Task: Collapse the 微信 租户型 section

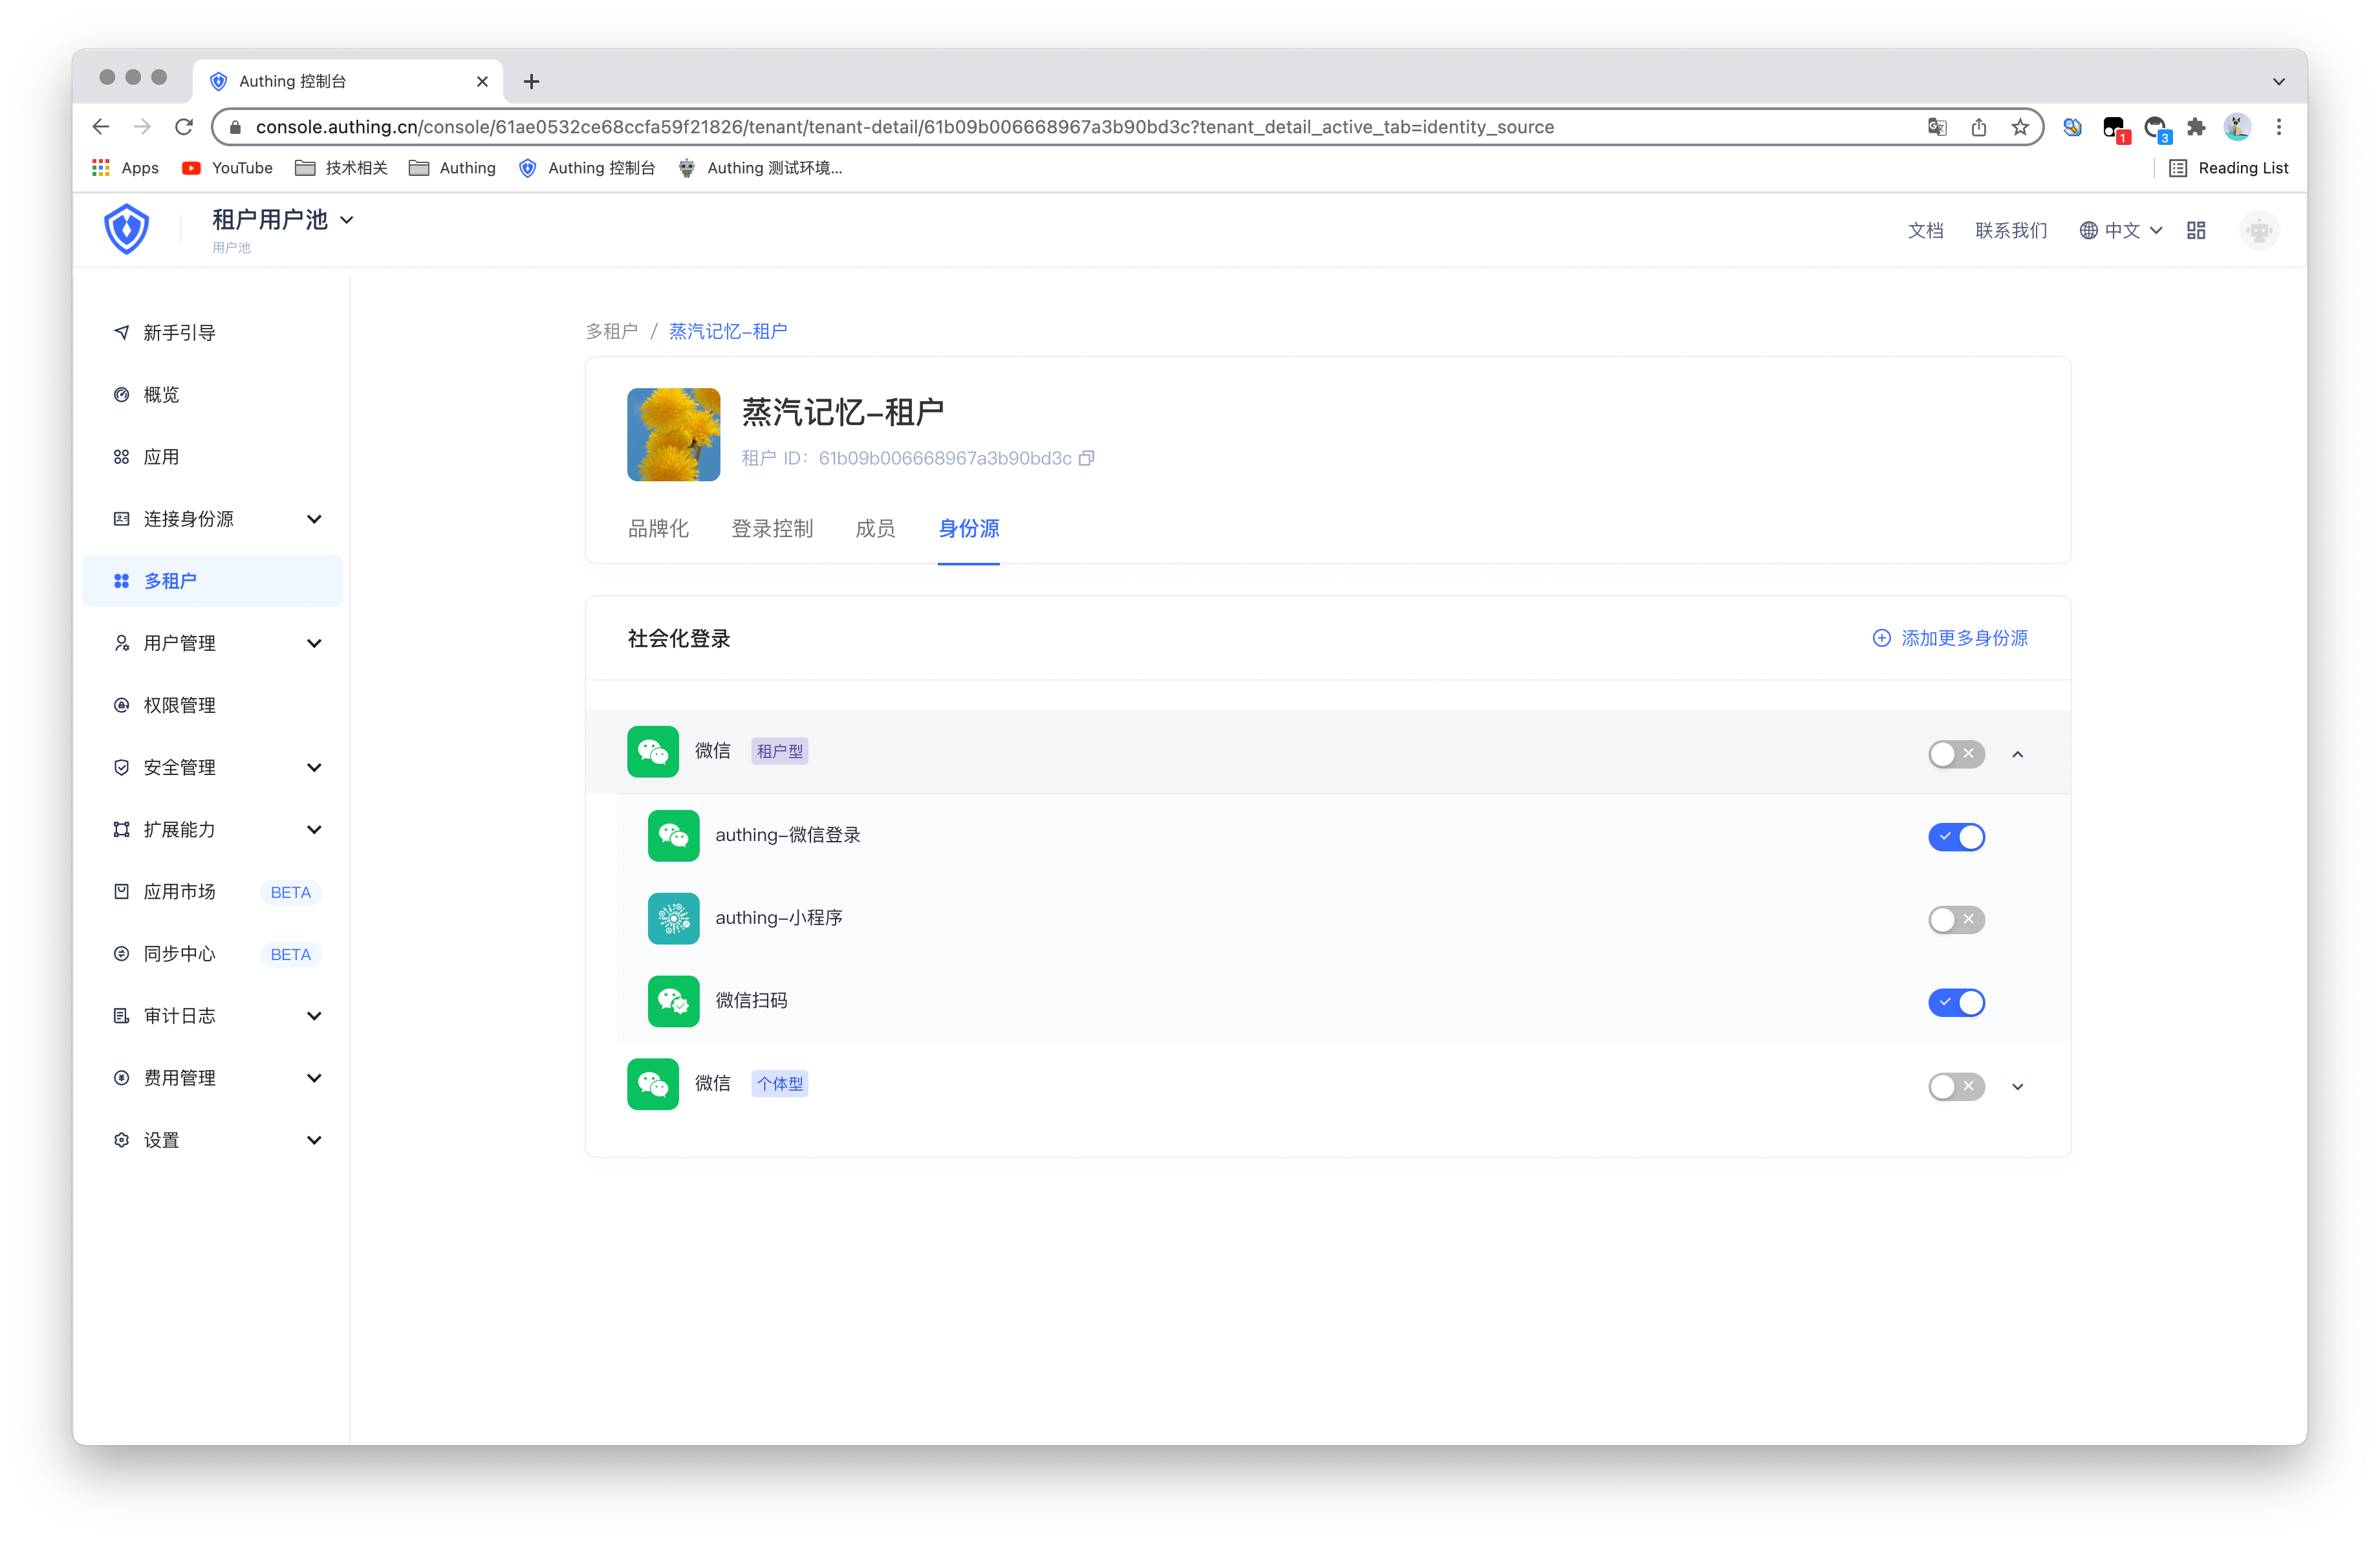Action: point(2018,754)
